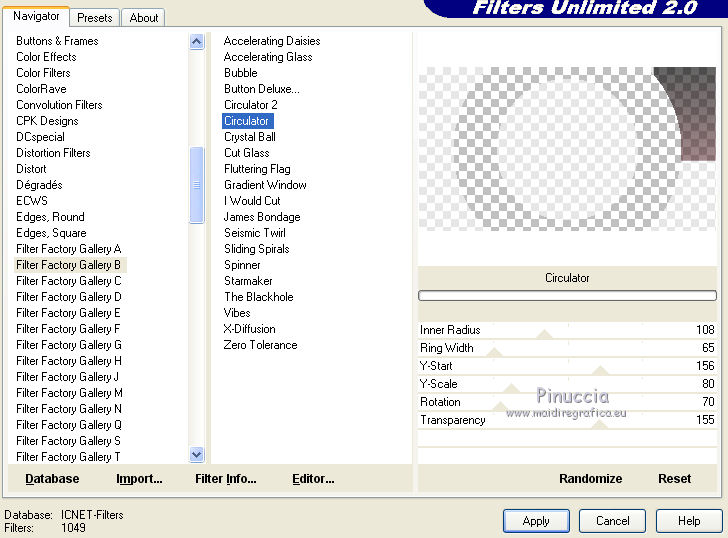Choose the X-Diffusion filter
The width and height of the screenshot is (728, 538).
point(249,329)
